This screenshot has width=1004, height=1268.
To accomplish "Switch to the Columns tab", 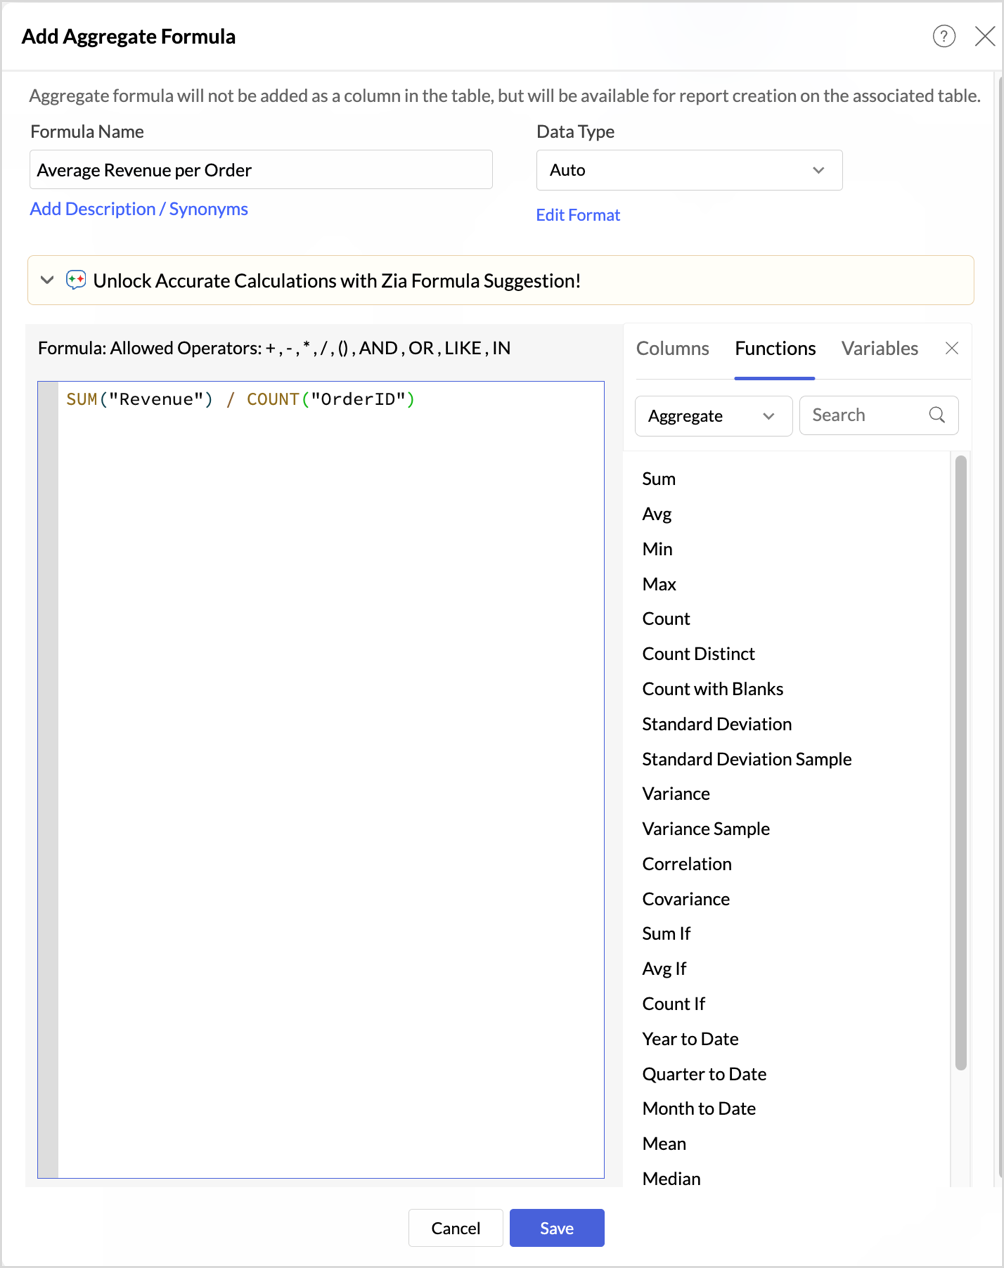I will [672, 348].
